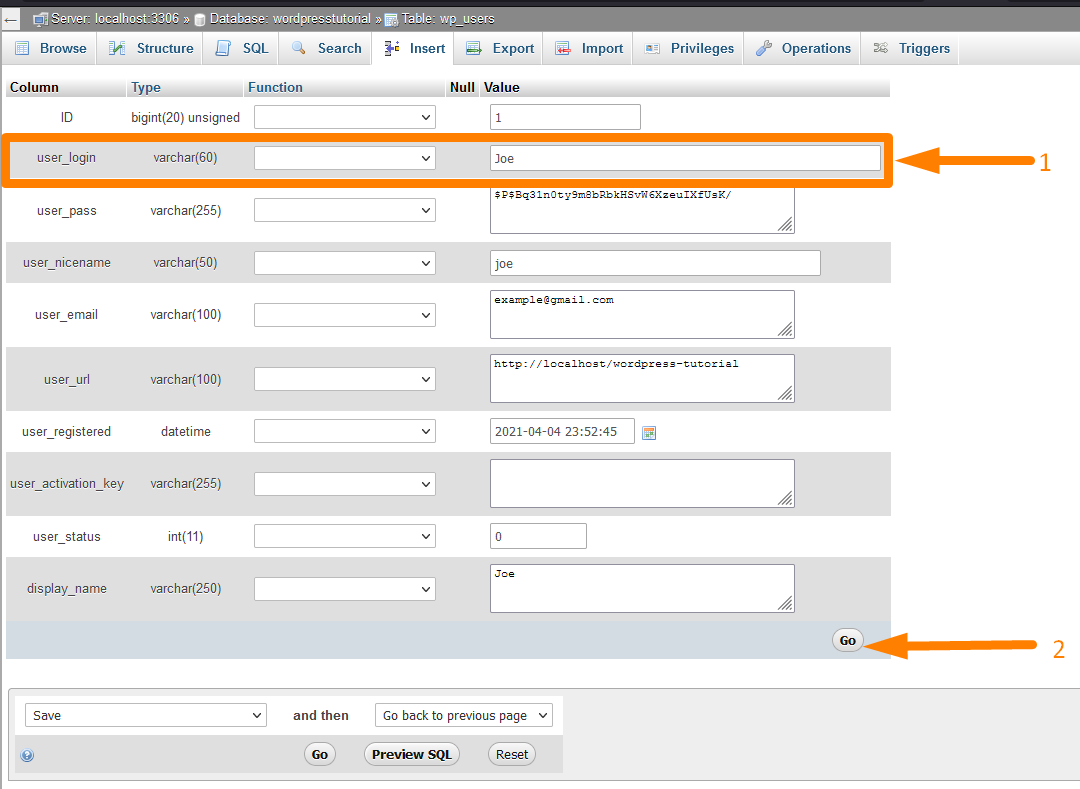Open the SQL tab
The width and height of the screenshot is (1080, 789).
(x=242, y=48)
